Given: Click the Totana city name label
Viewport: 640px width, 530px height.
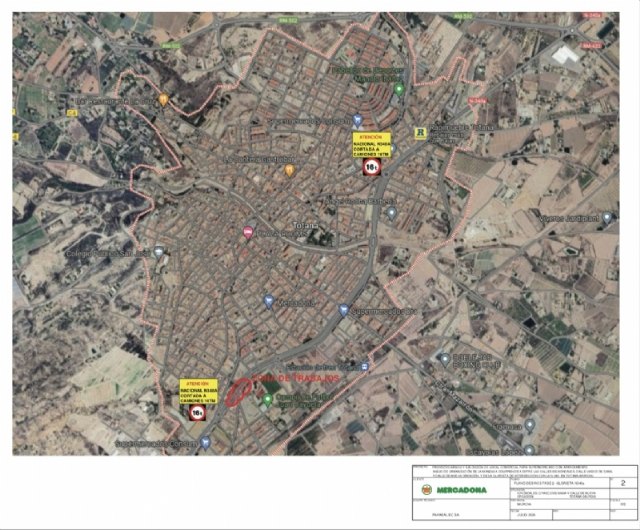Looking at the screenshot, I should [x=306, y=226].
